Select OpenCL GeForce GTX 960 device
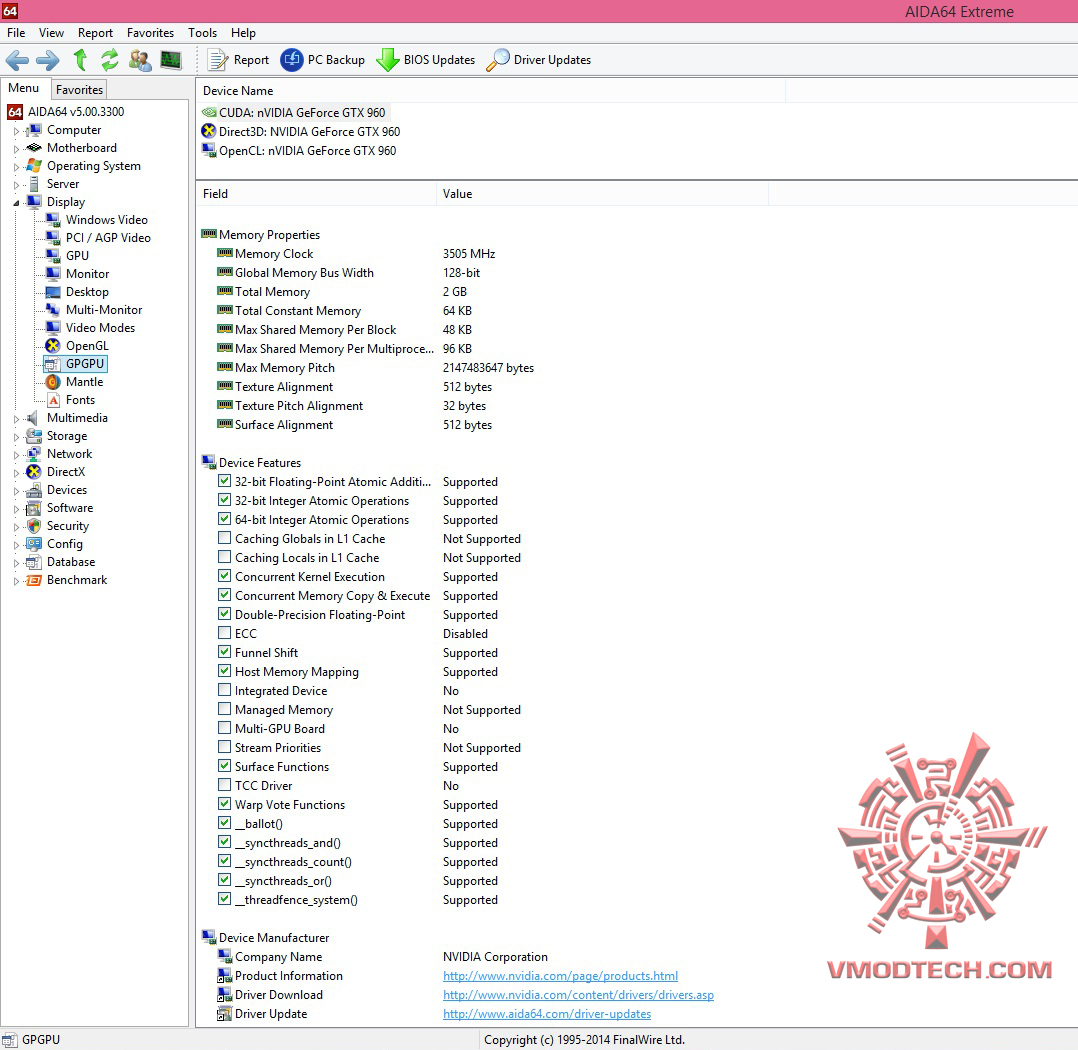Image resolution: width=1078 pixels, height=1050 pixels. point(299,151)
